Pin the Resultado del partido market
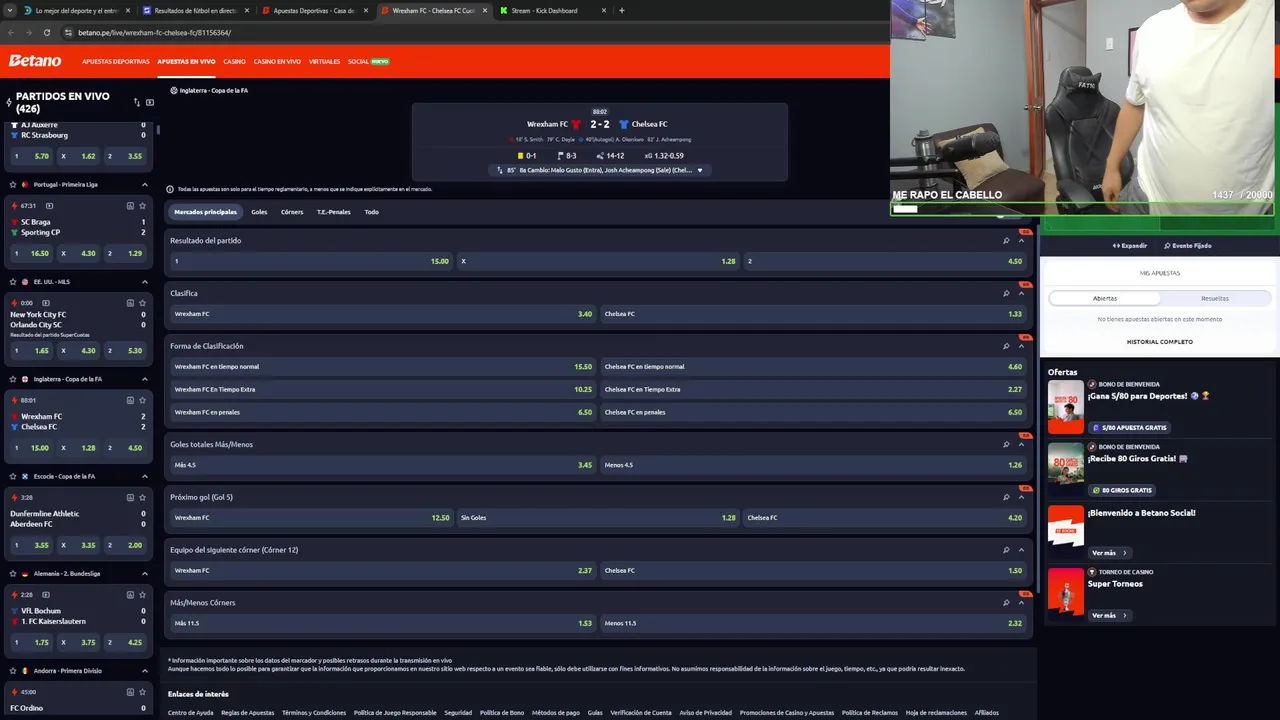This screenshot has height=720, width=1280. (x=1006, y=240)
